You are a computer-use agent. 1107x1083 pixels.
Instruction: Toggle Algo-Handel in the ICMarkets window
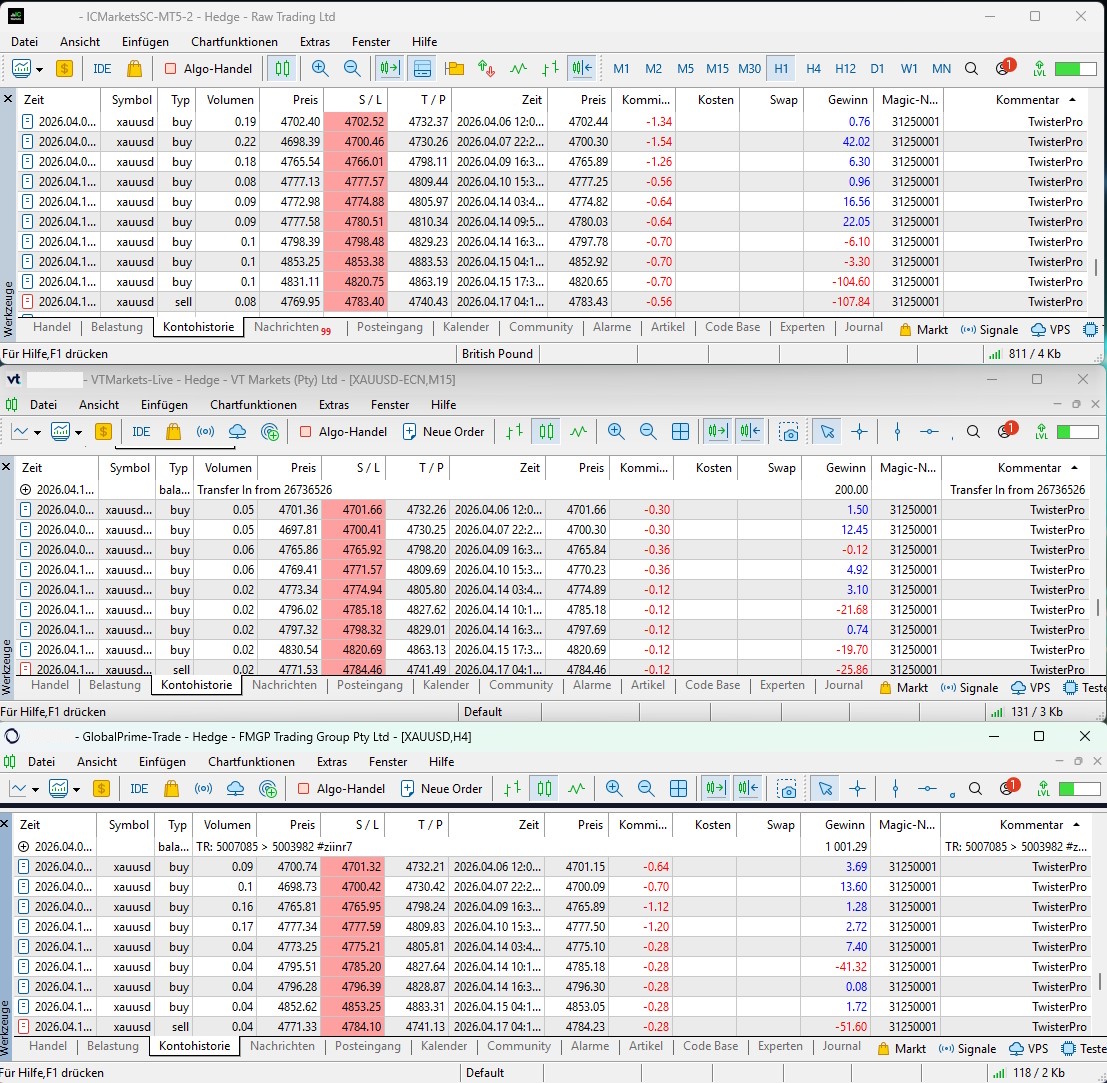(208, 68)
